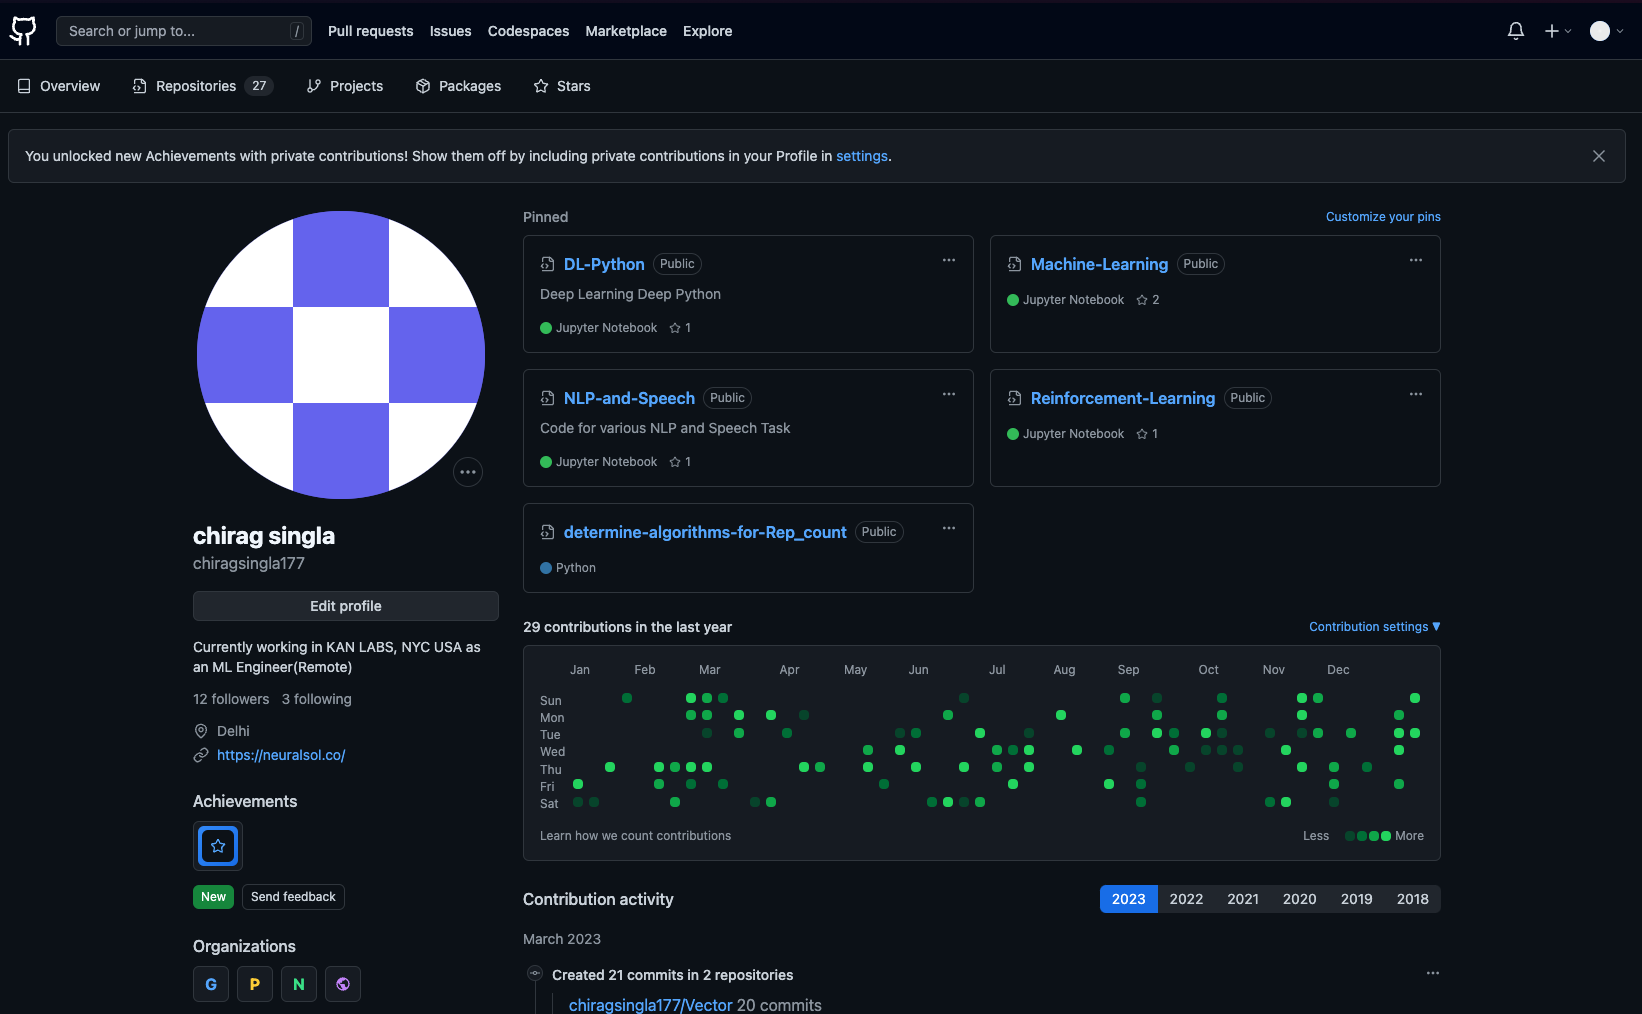This screenshot has height=1014, width=1642.
Task: Click the star count on Reinforcement-Learning
Action: click(1147, 434)
